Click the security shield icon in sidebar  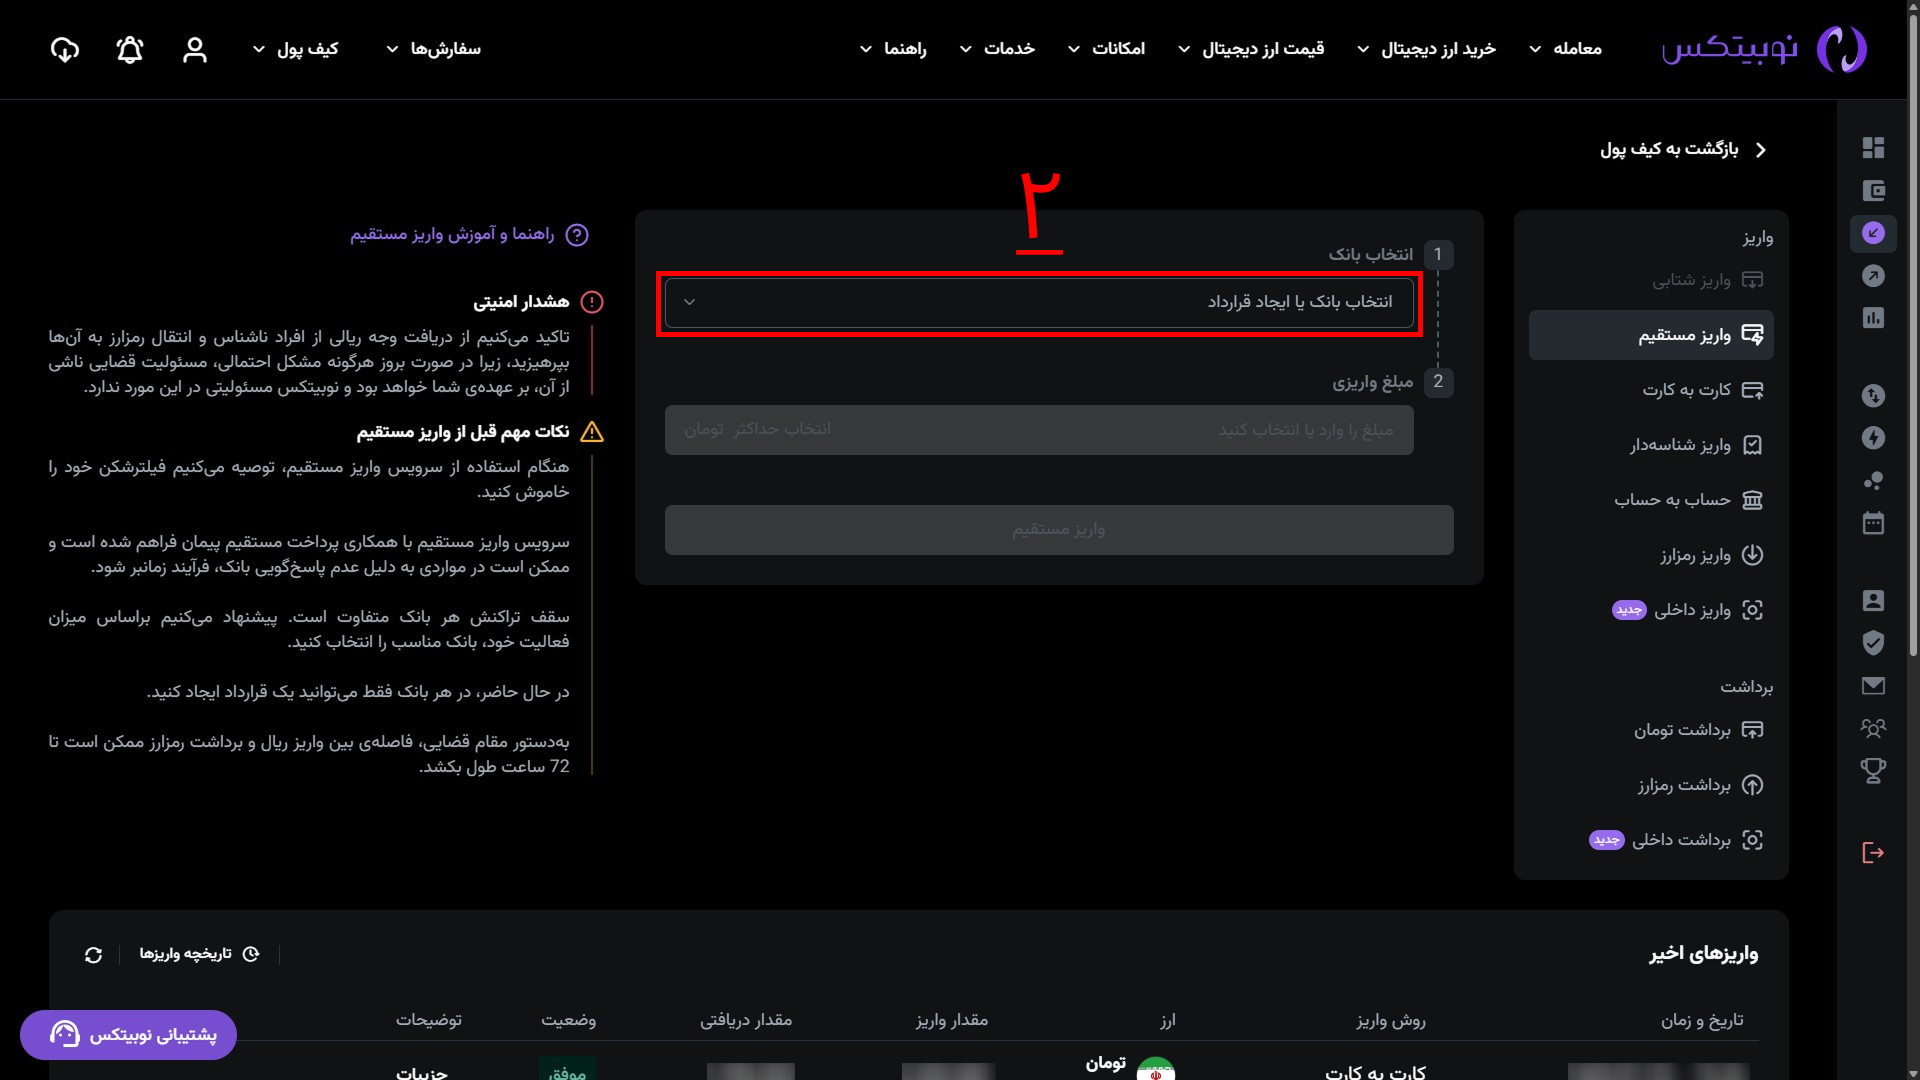point(1873,642)
